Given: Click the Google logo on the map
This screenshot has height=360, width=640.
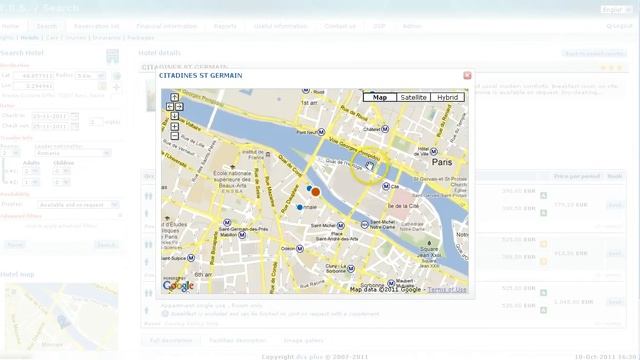Looking at the screenshot, I should [178, 286].
